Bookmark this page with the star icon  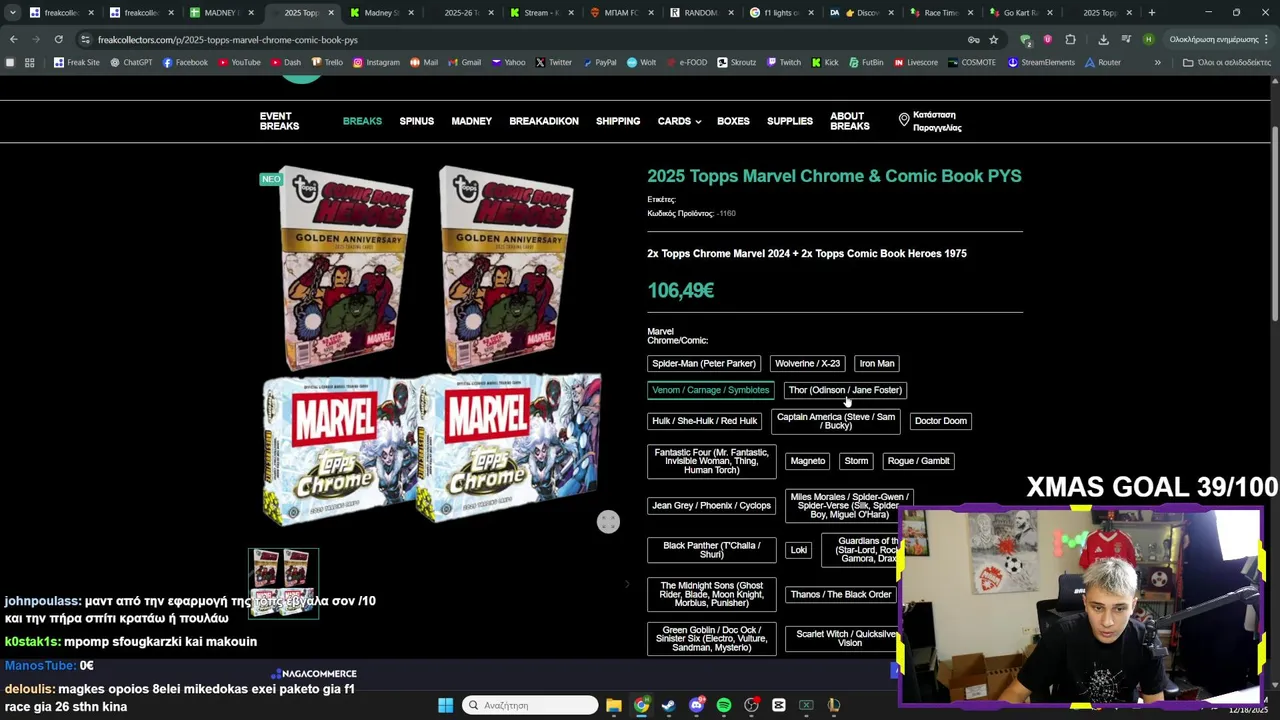click(x=993, y=39)
